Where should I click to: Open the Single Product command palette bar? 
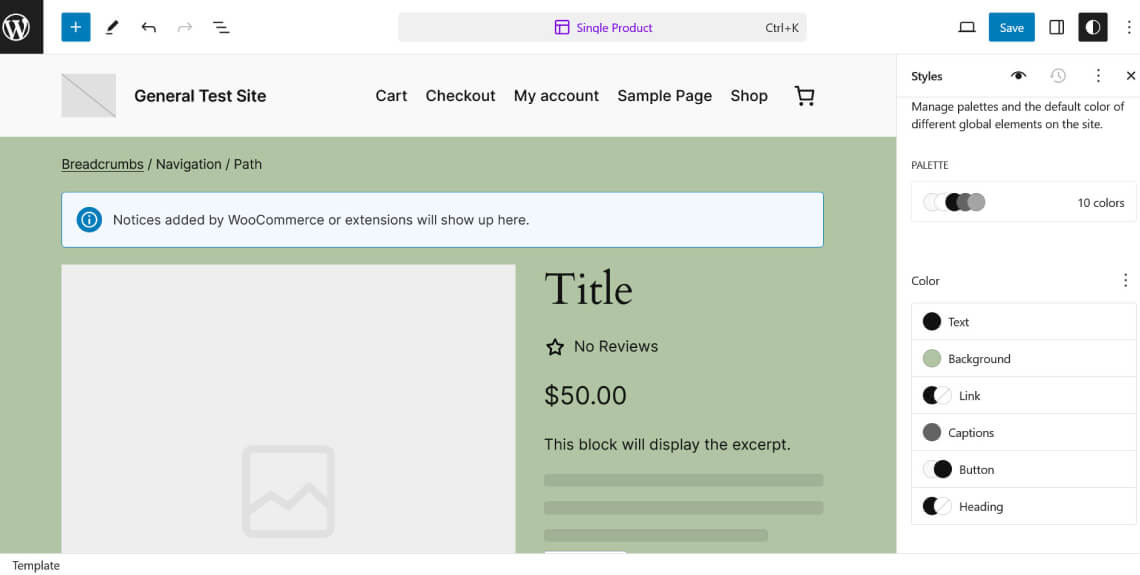tap(602, 27)
